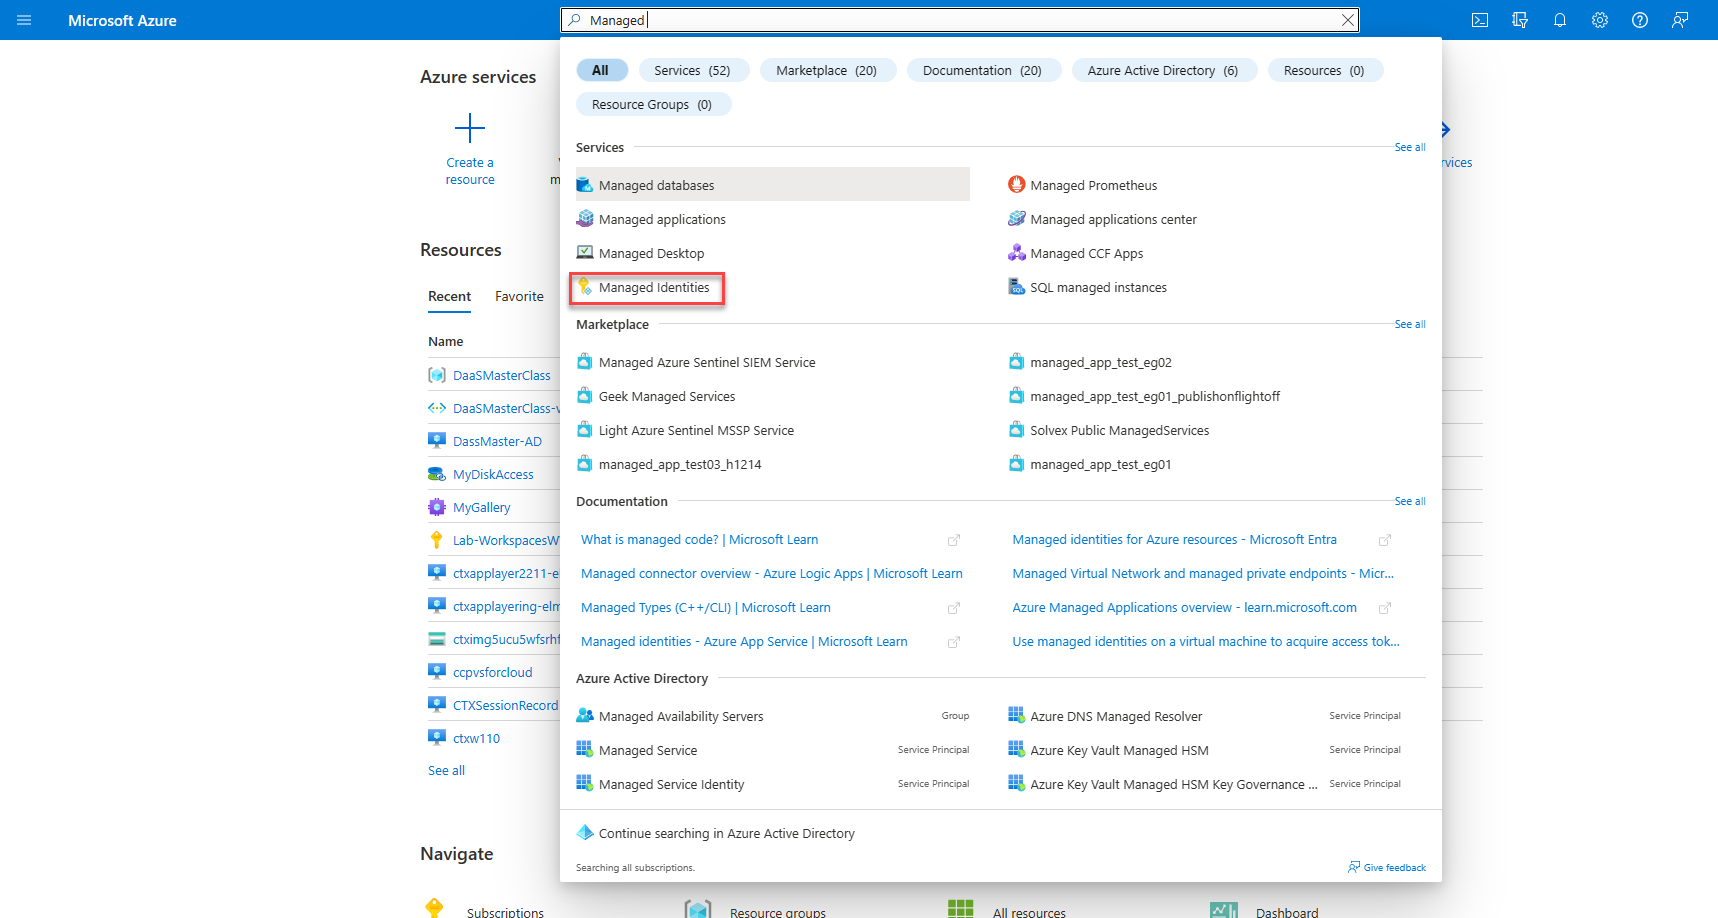Expand Marketplace results with See all

coord(1409,325)
